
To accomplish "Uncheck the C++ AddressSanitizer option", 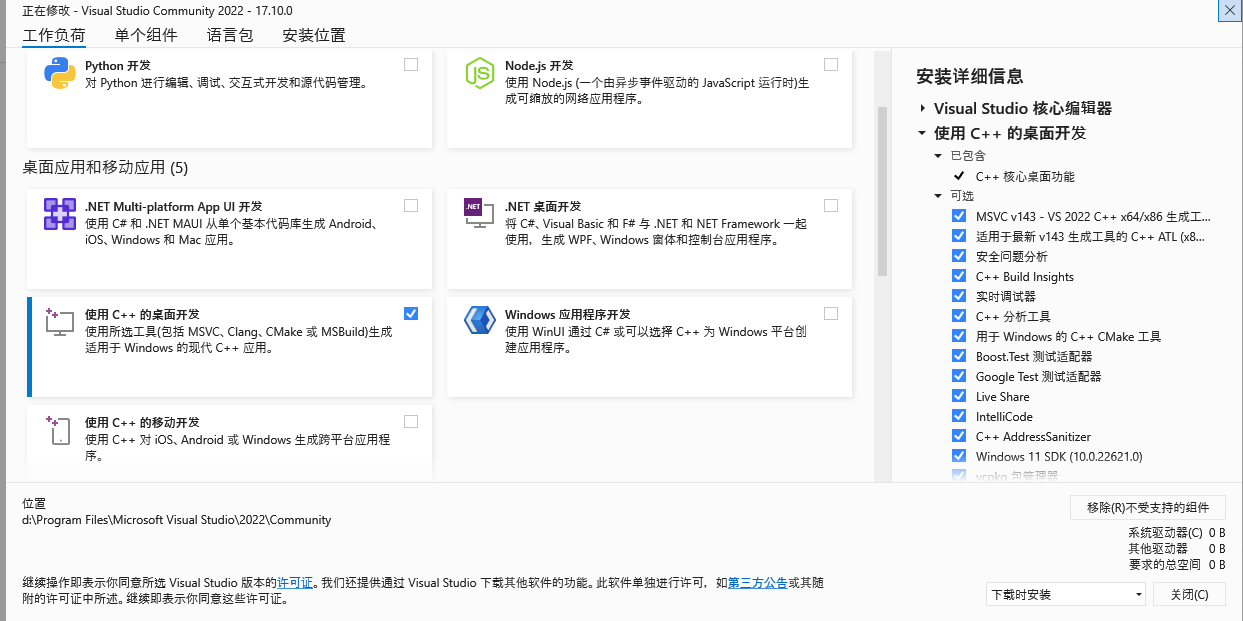I will pos(959,436).
